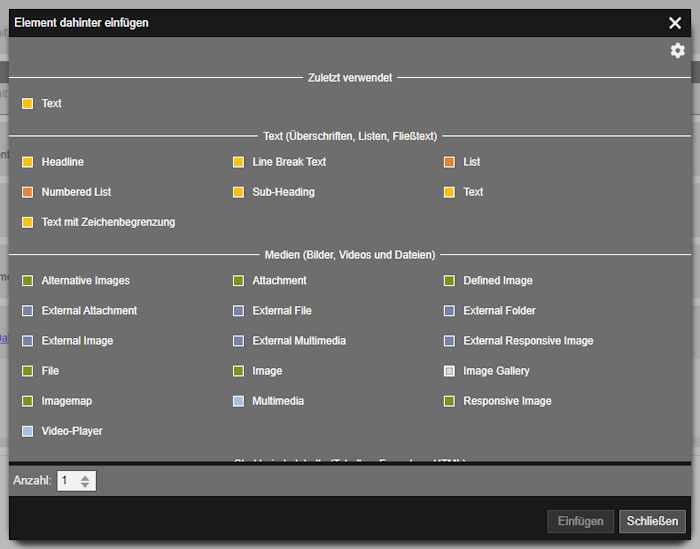Select the Video-Player element icon
Viewport: 700px width, 549px height.
pos(28,431)
